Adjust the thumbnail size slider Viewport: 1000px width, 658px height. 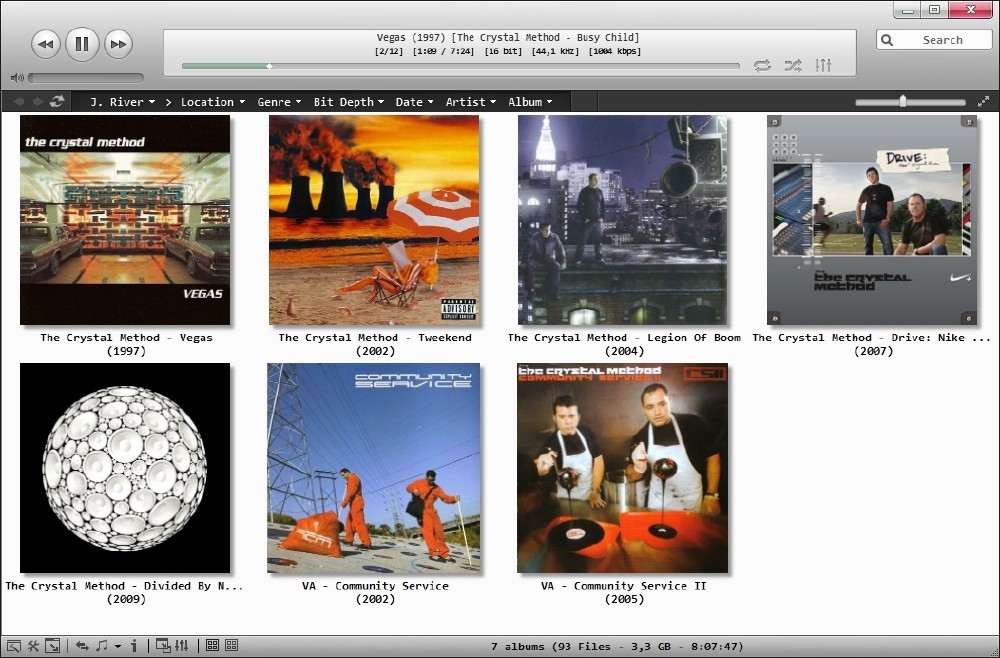[910, 101]
